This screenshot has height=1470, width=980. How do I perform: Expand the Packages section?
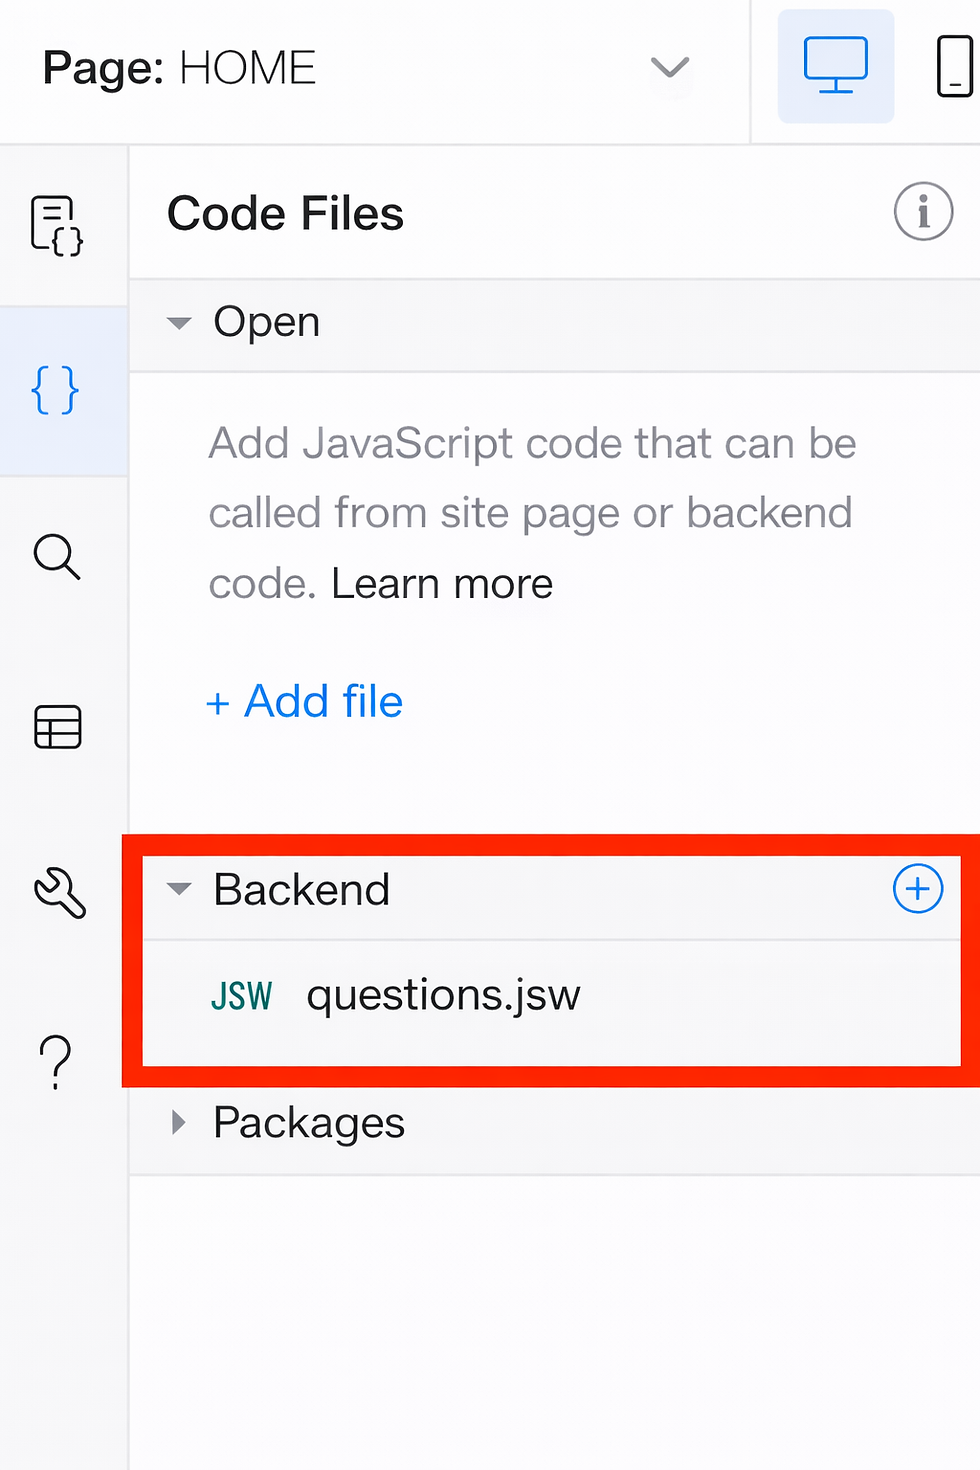180,1122
